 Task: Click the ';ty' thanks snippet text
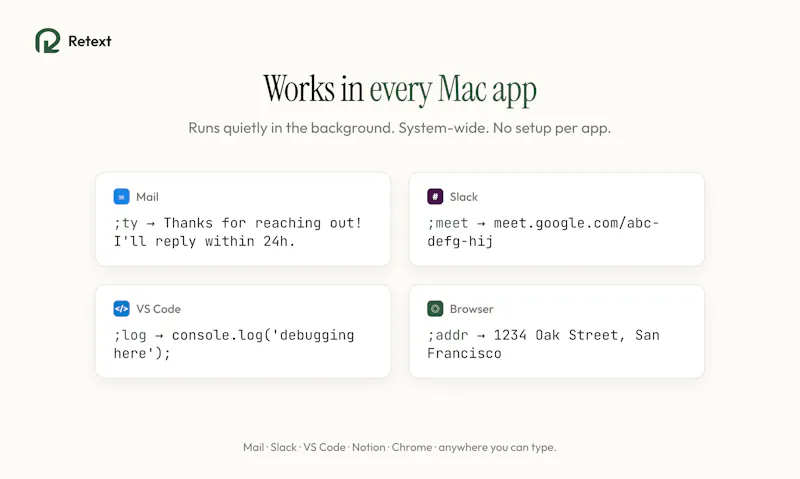[x=238, y=232]
